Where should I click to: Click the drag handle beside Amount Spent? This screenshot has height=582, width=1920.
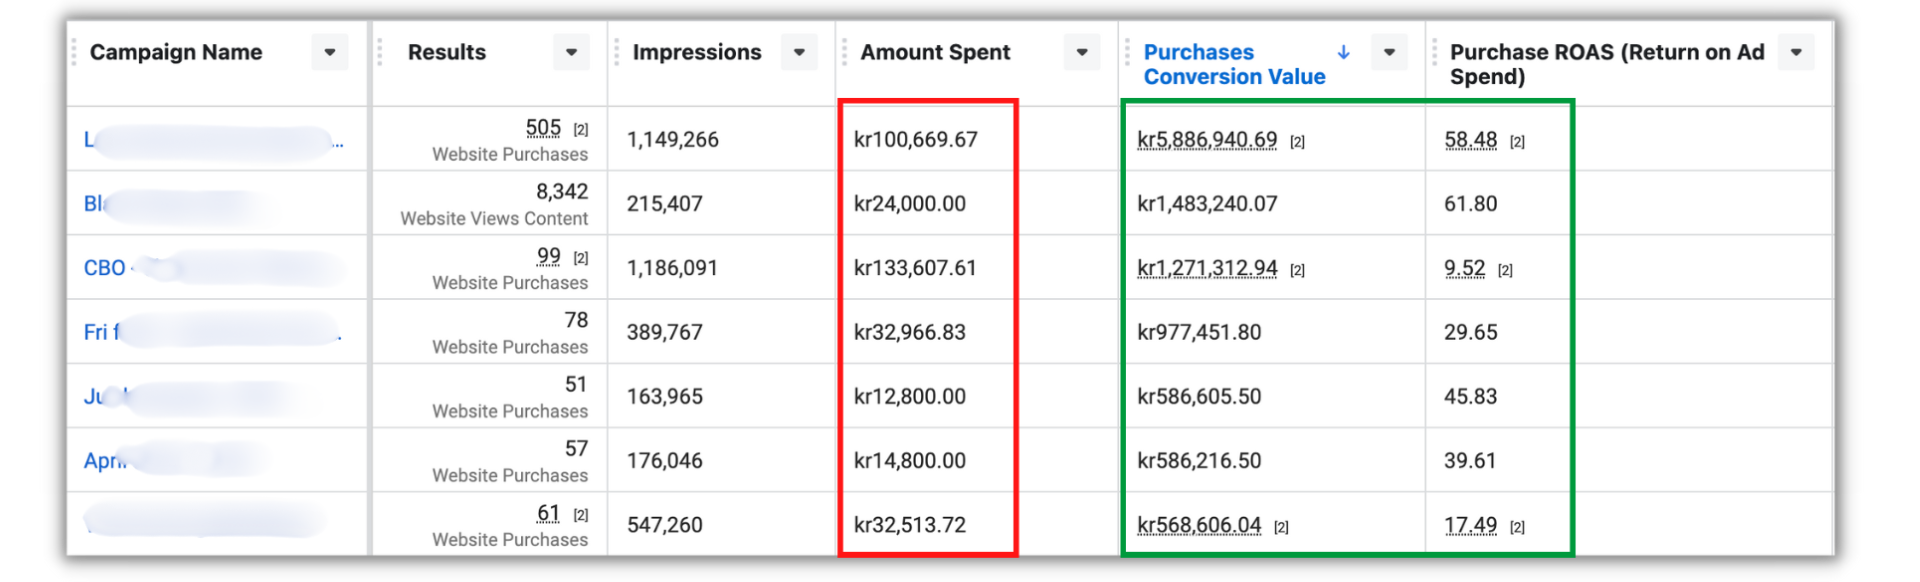pyautogui.click(x=845, y=53)
